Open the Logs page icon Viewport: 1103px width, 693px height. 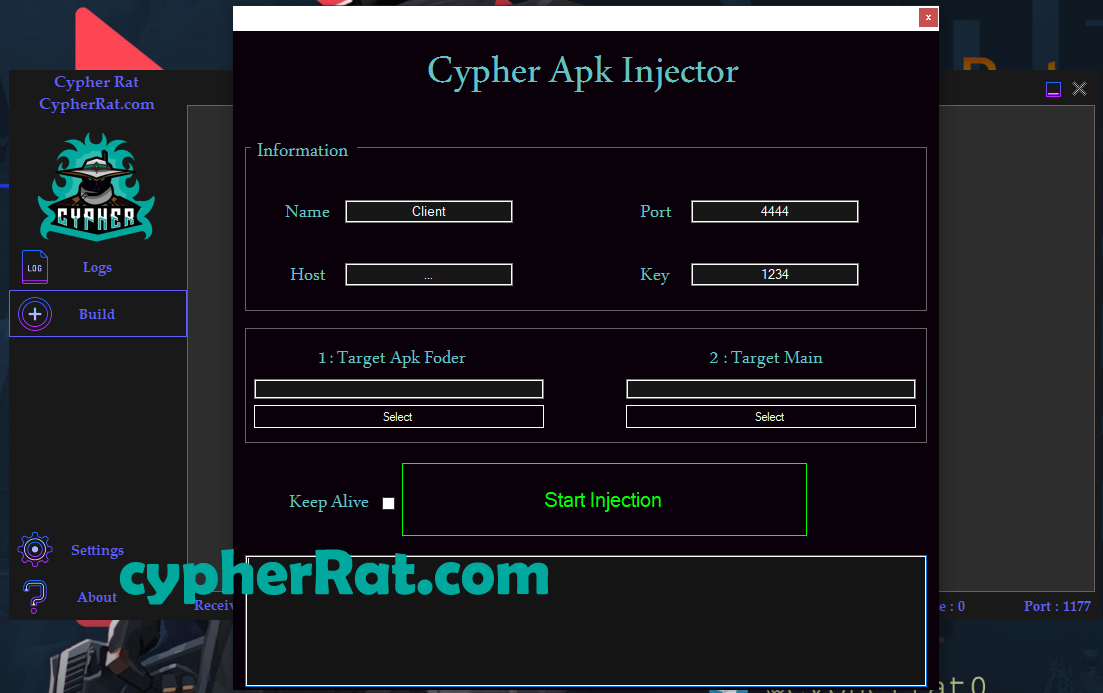coord(35,267)
